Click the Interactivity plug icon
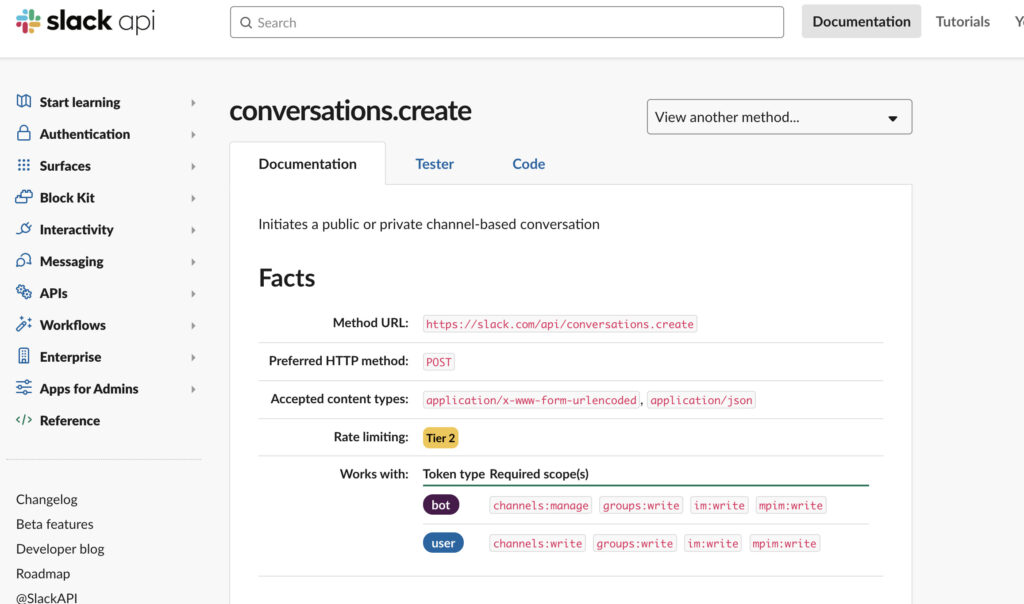 (x=24, y=229)
